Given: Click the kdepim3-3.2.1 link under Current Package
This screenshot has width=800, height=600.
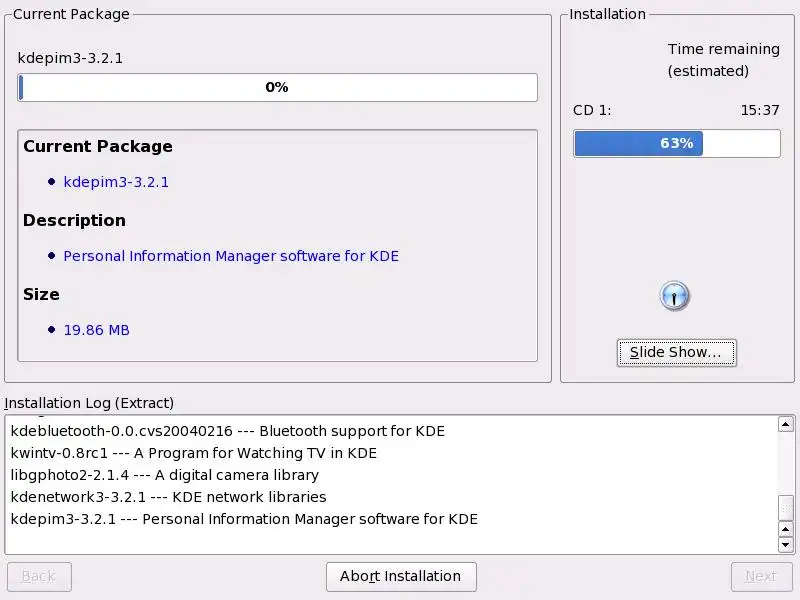Looking at the screenshot, I should [x=116, y=182].
